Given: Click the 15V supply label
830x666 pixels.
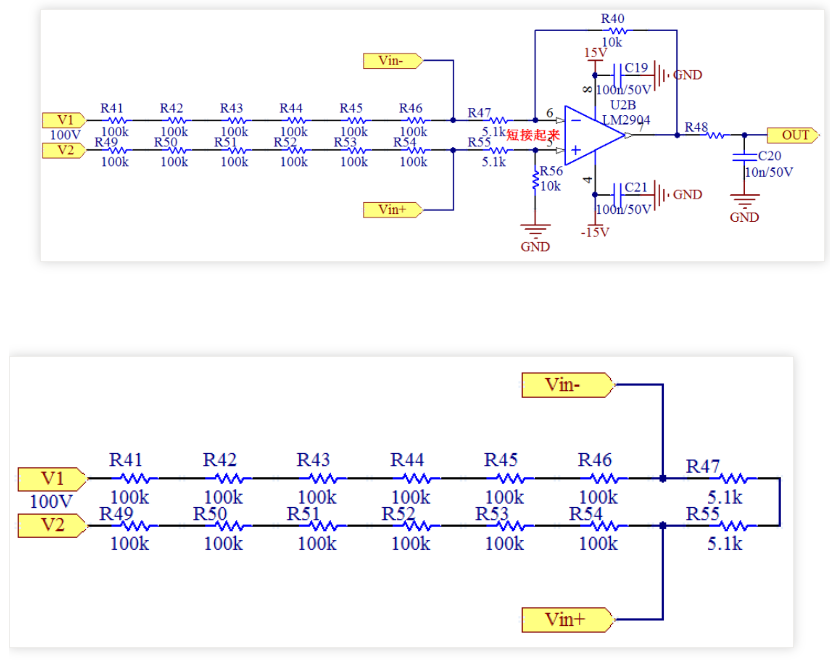Looking at the screenshot, I should [x=596, y=53].
